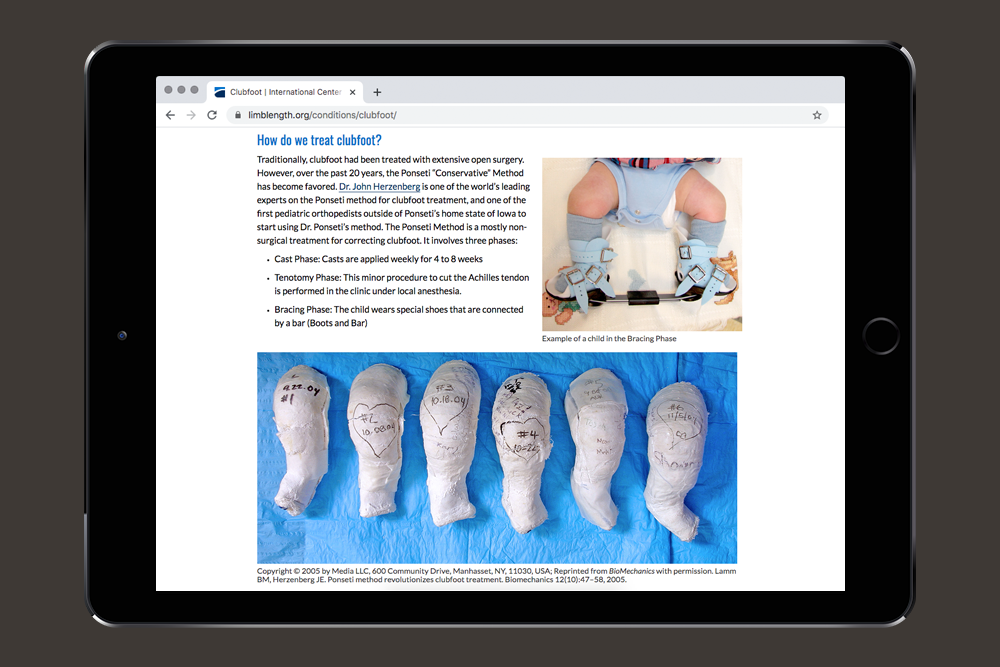Click the third gray window control dot
This screenshot has height=667, width=1000.
tap(194, 90)
